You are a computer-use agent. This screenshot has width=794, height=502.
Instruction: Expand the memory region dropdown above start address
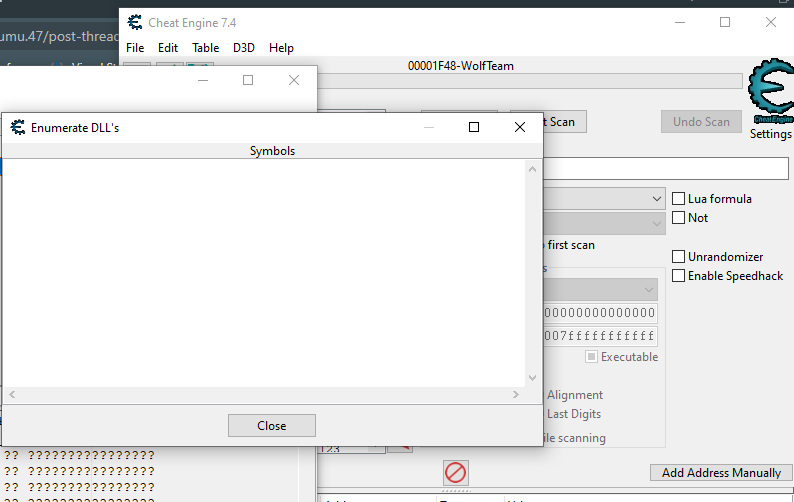(x=649, y=290)
